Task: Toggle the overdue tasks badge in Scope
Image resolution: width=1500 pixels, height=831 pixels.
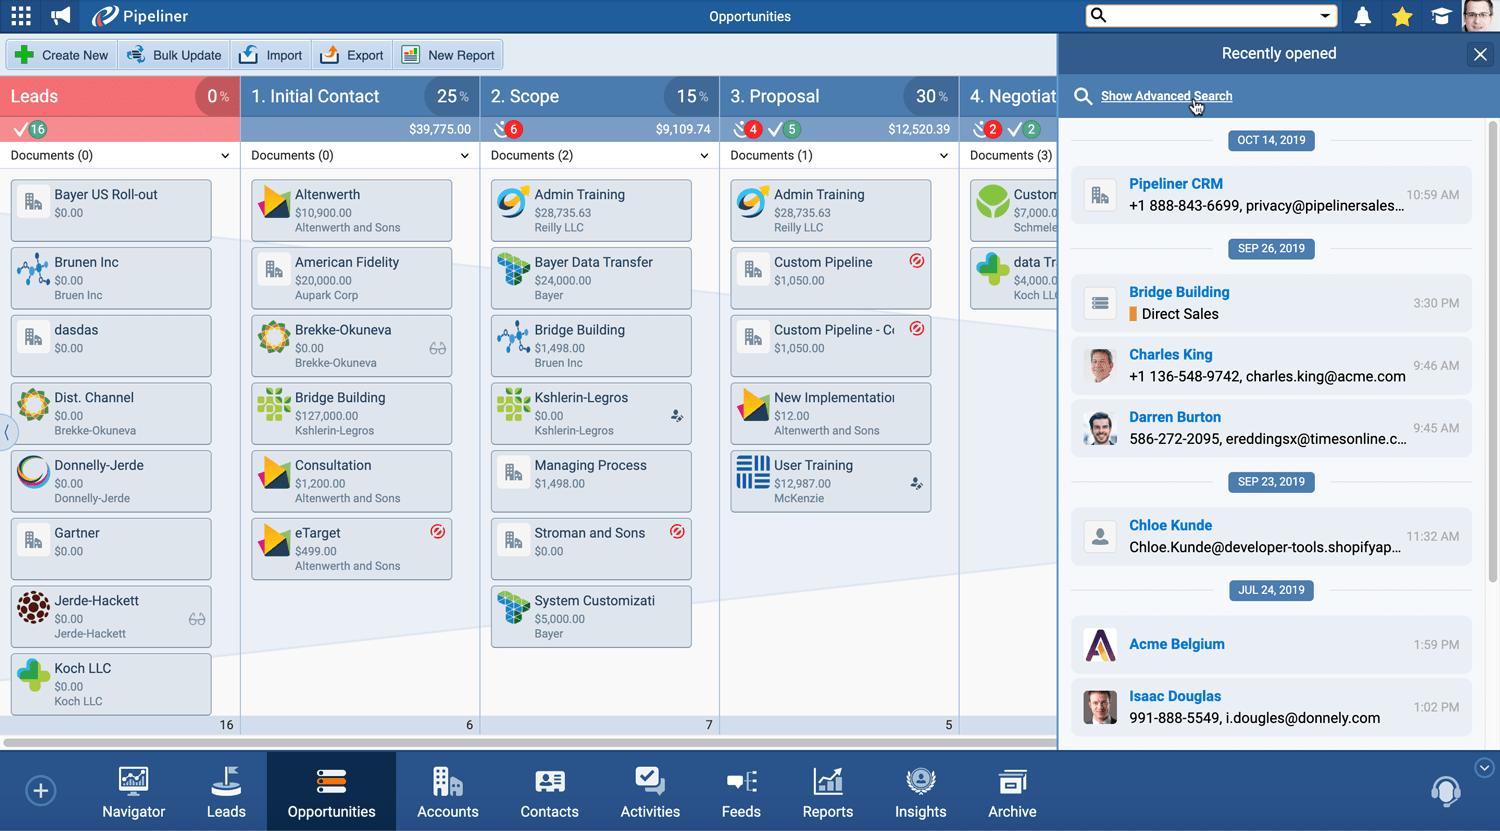Action: 508,129
